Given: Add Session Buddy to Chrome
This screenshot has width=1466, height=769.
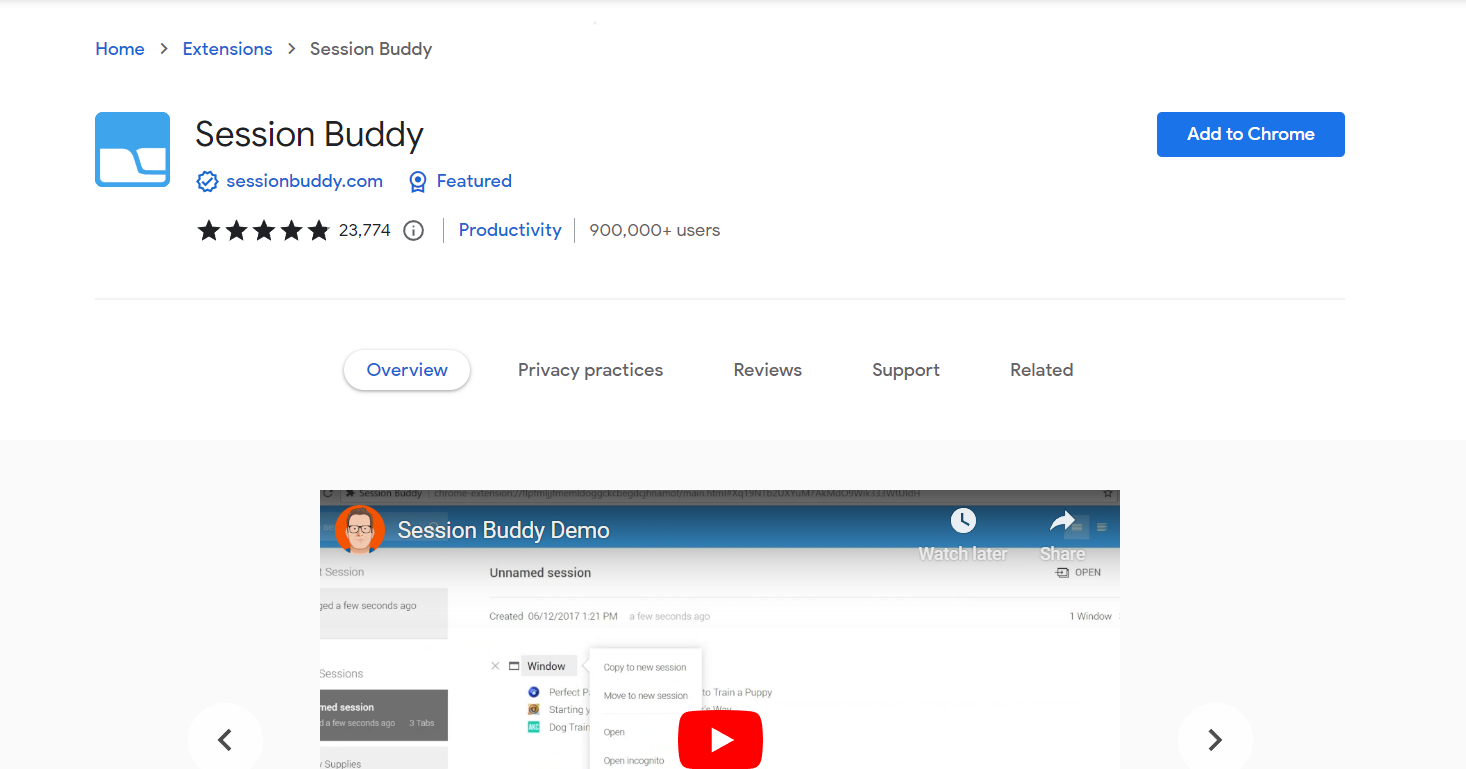Looking at the screenshot, I should point(1251,134).
